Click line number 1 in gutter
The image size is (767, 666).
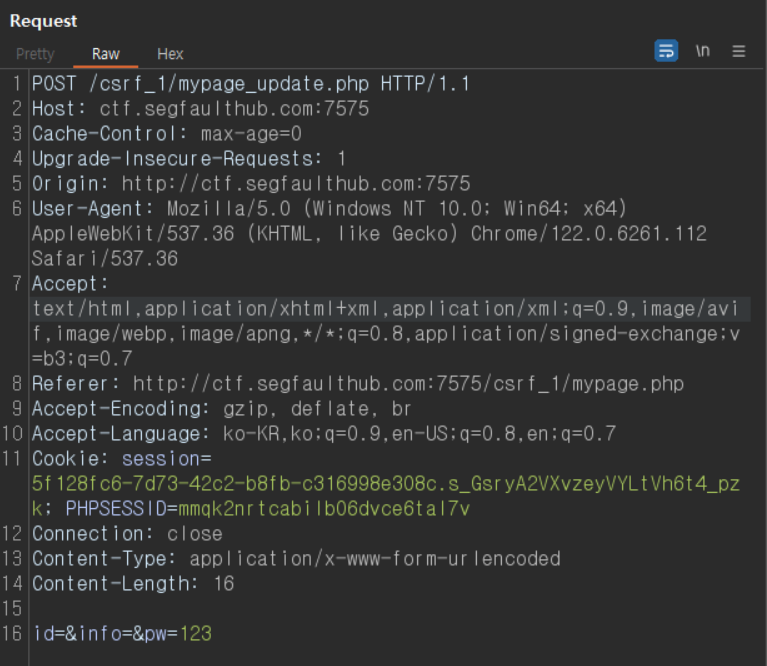(x=17, y=84)
